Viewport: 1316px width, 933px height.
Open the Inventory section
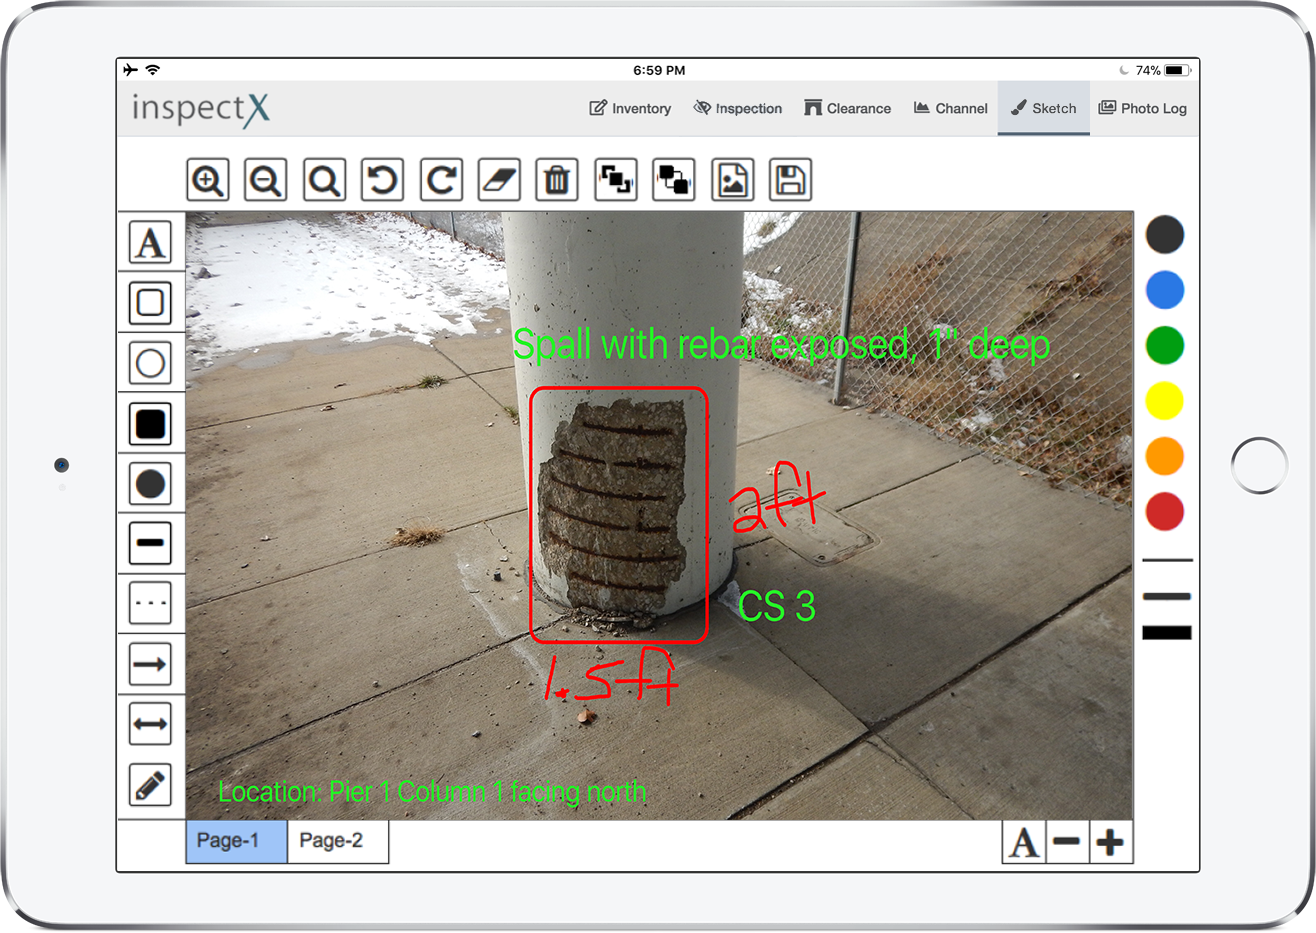click(x=630, y=108)
